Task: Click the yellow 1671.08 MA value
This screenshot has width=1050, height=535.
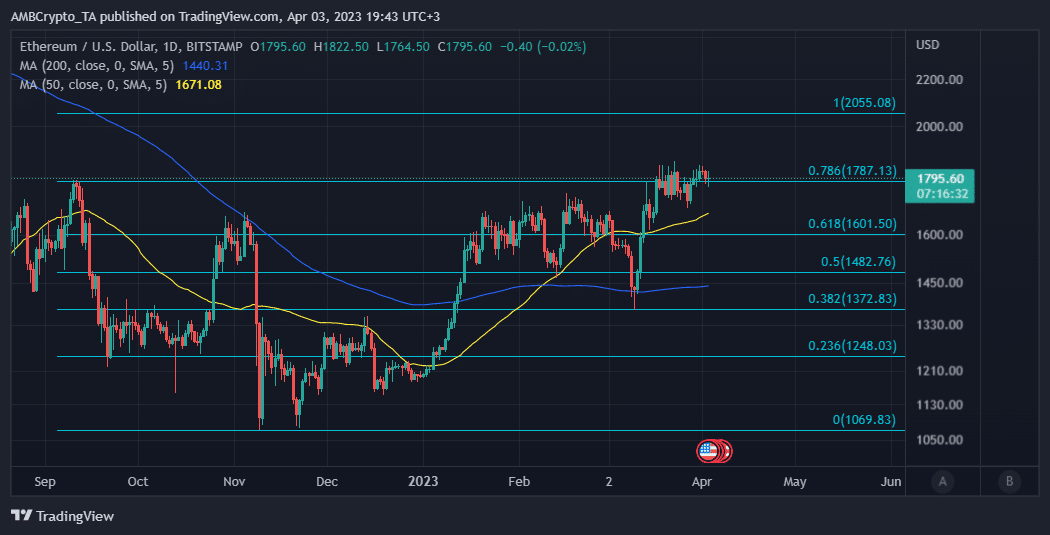Action: (198, 85)
